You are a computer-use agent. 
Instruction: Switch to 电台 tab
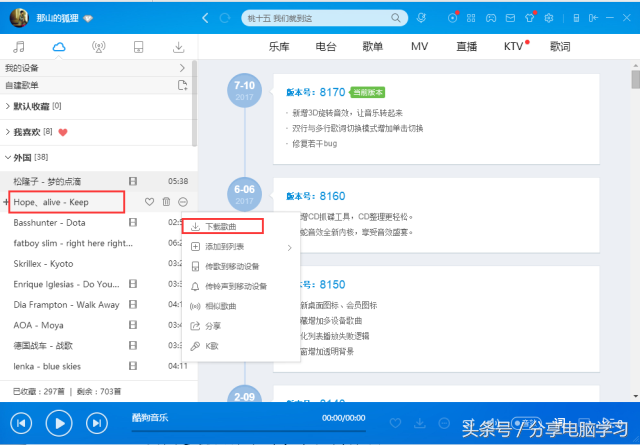[x=326, y=47]
